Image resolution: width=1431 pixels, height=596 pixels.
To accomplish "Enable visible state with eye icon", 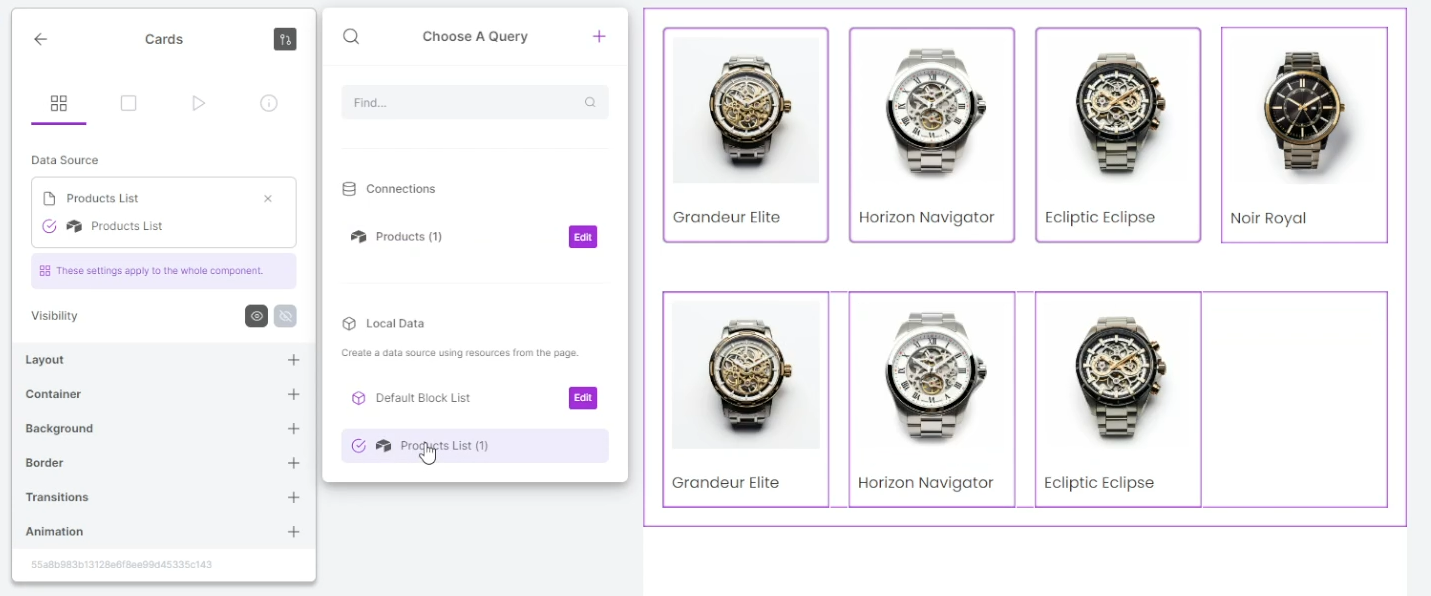I will [257, 316].
